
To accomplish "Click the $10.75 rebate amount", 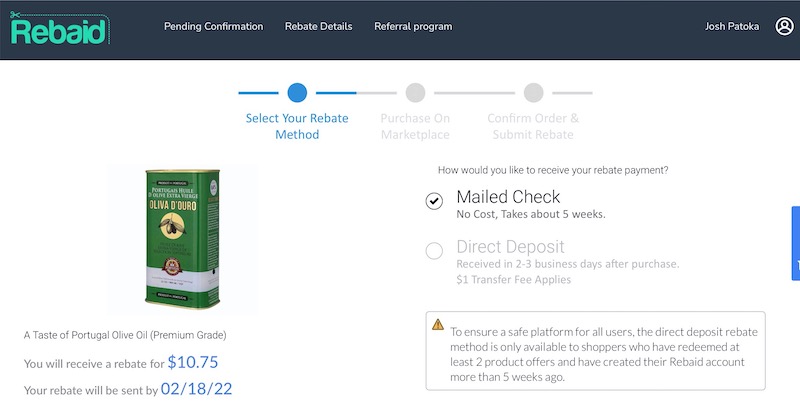I will (192, 362).
